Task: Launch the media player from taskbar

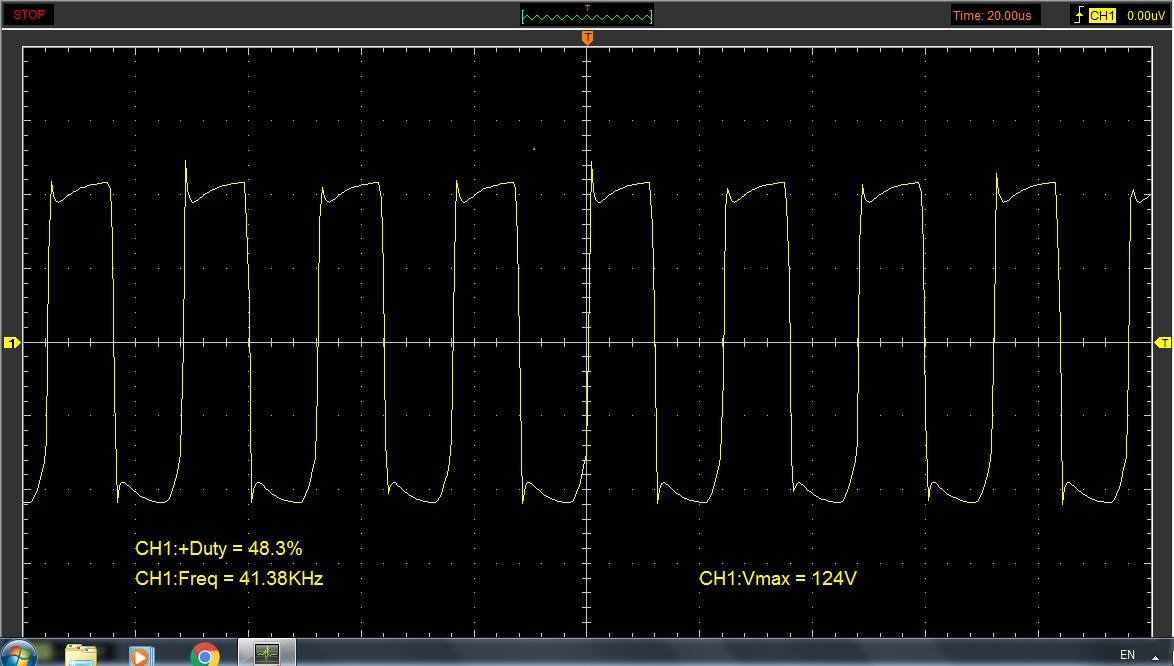Action: click(142, 655)
